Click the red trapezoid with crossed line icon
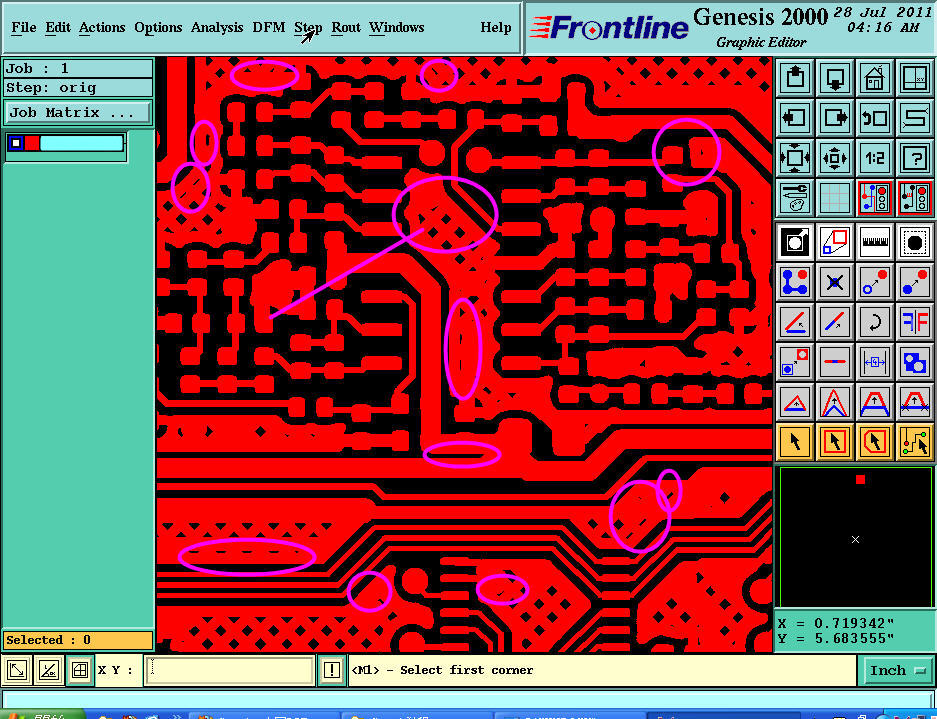 tap(915, 402)
